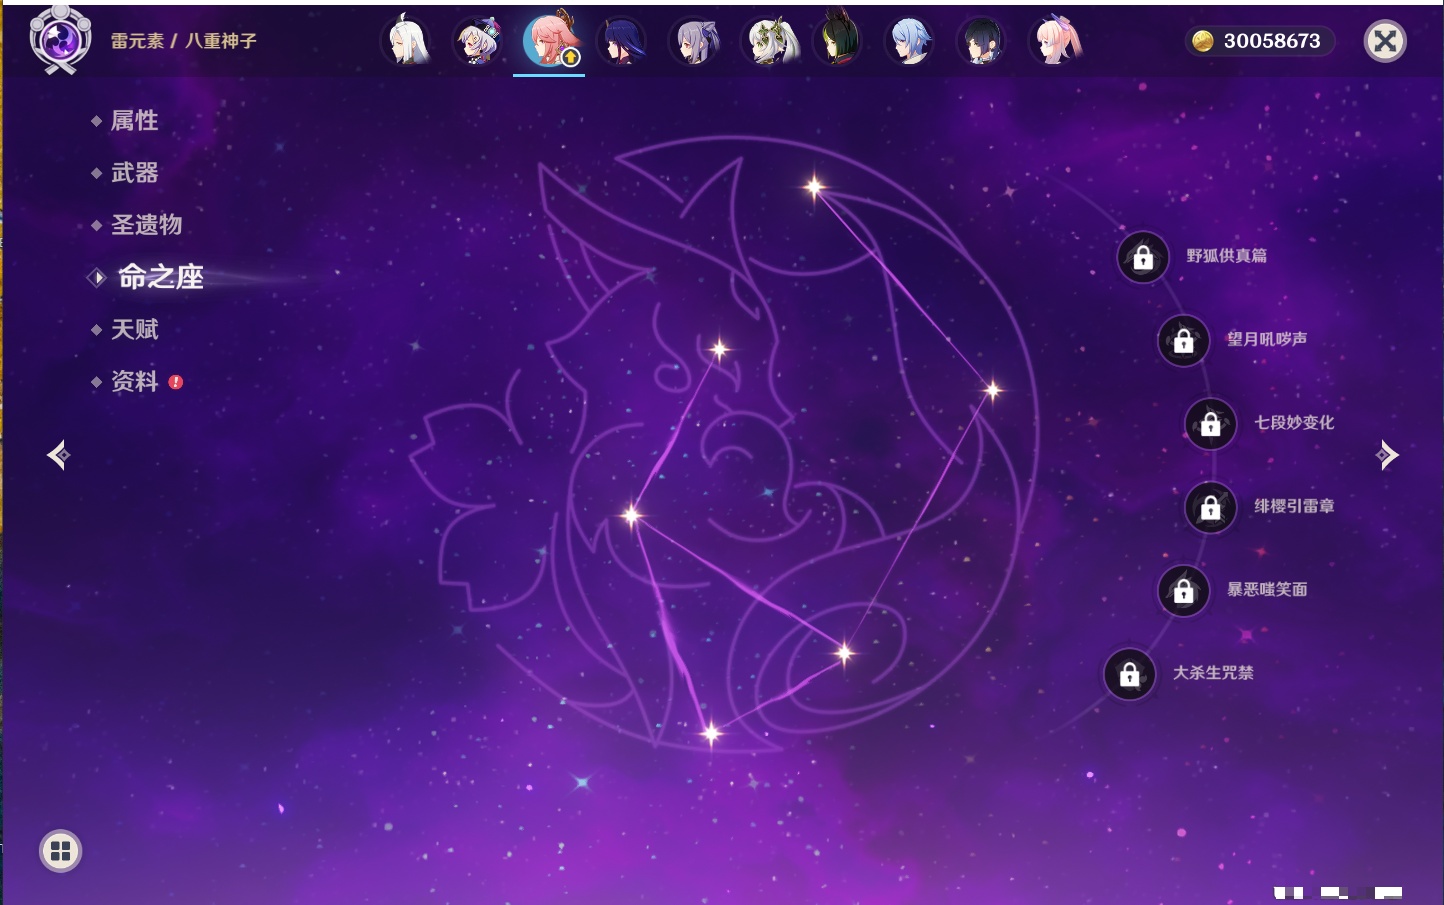The height and width of the screenshot is (905, 1444).
Task: Click the 雷元素 / 八重神子 header text
Action: pos(183,41)
